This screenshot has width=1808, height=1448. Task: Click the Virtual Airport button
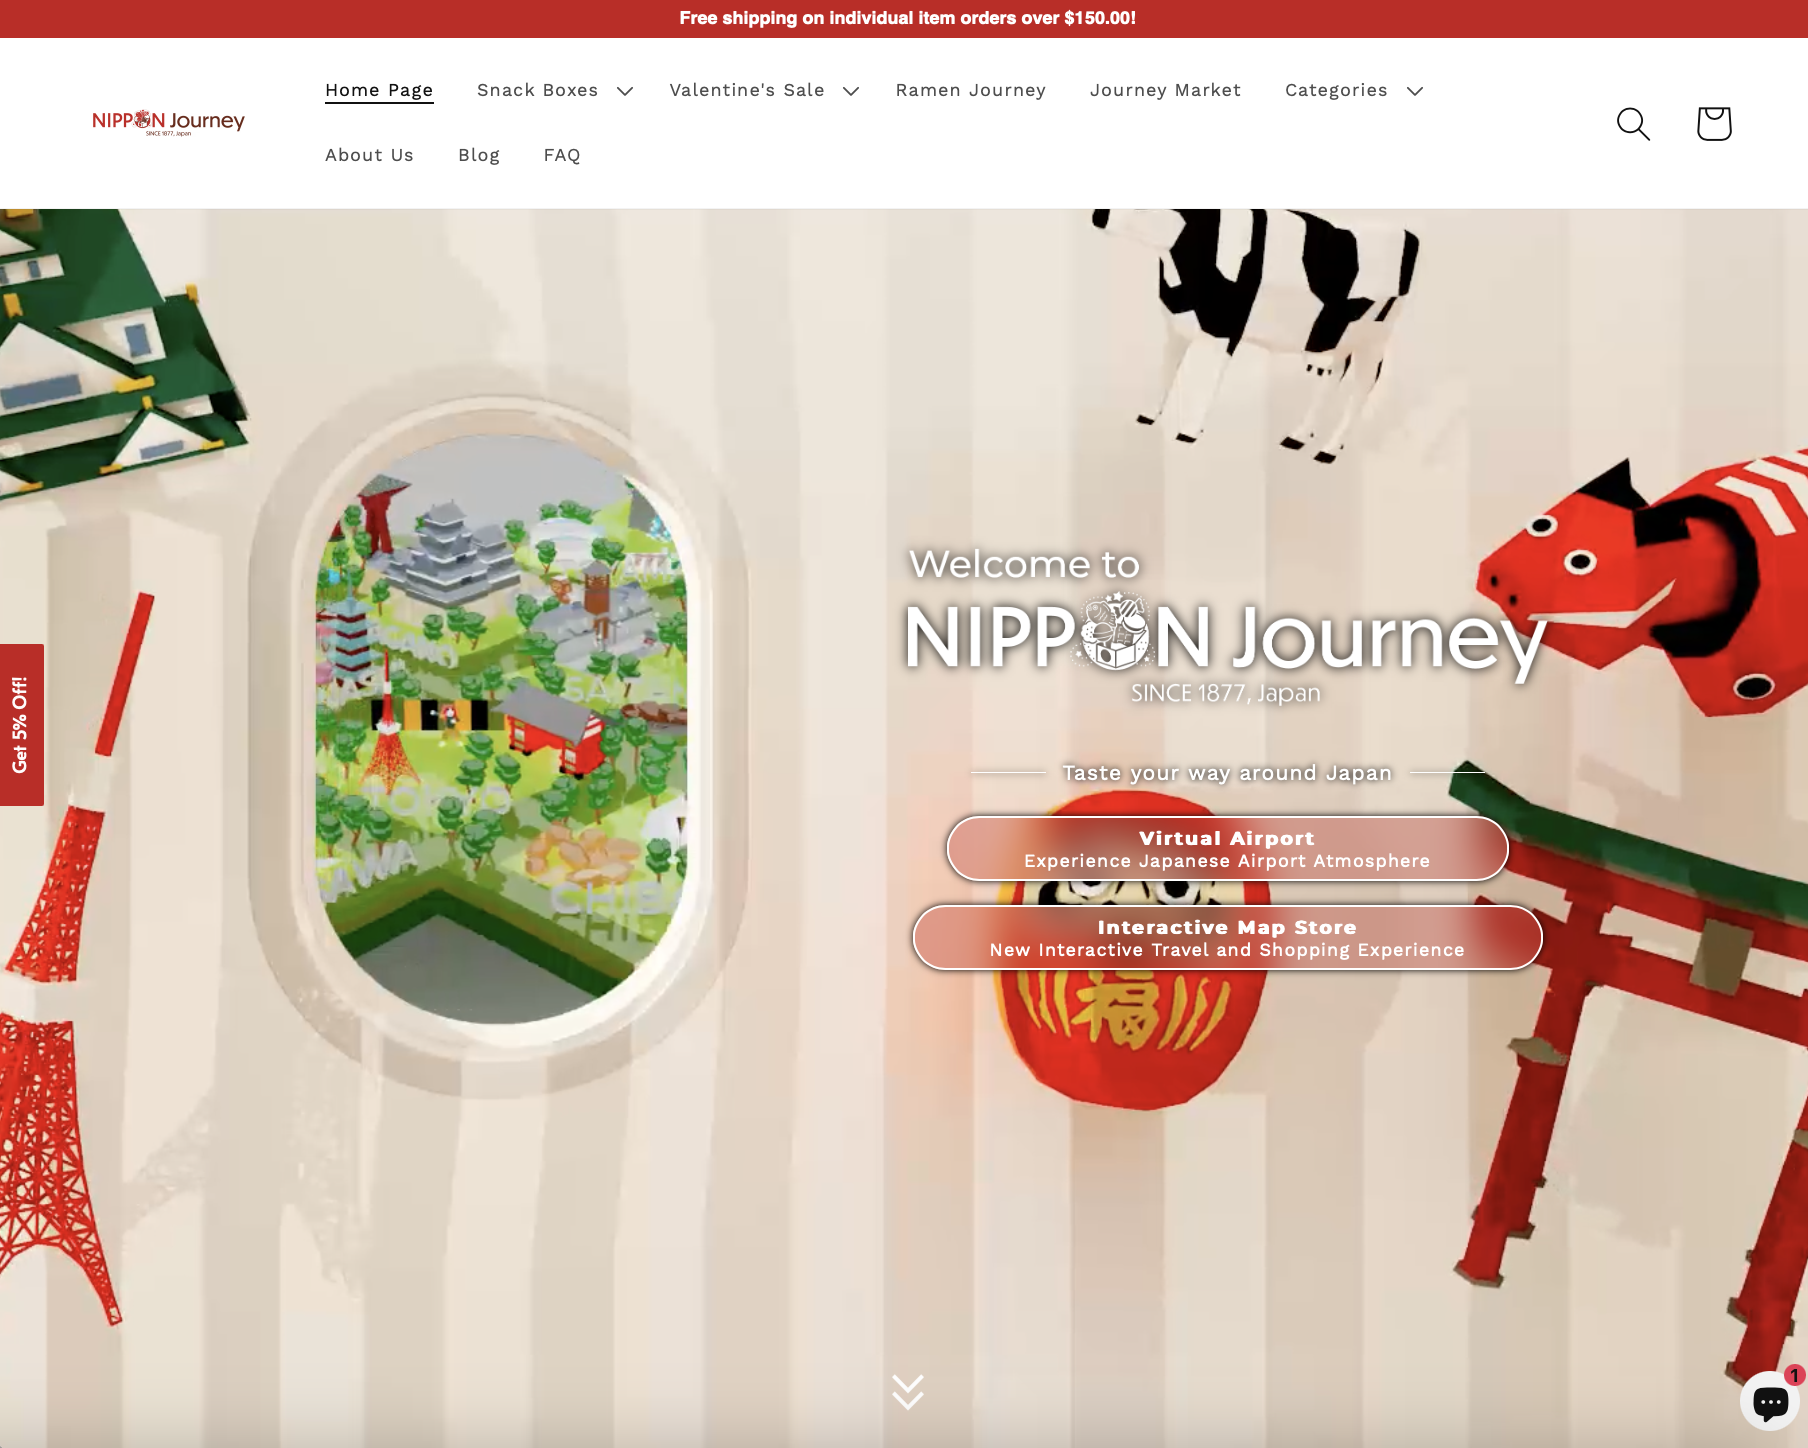(1227, 849)
